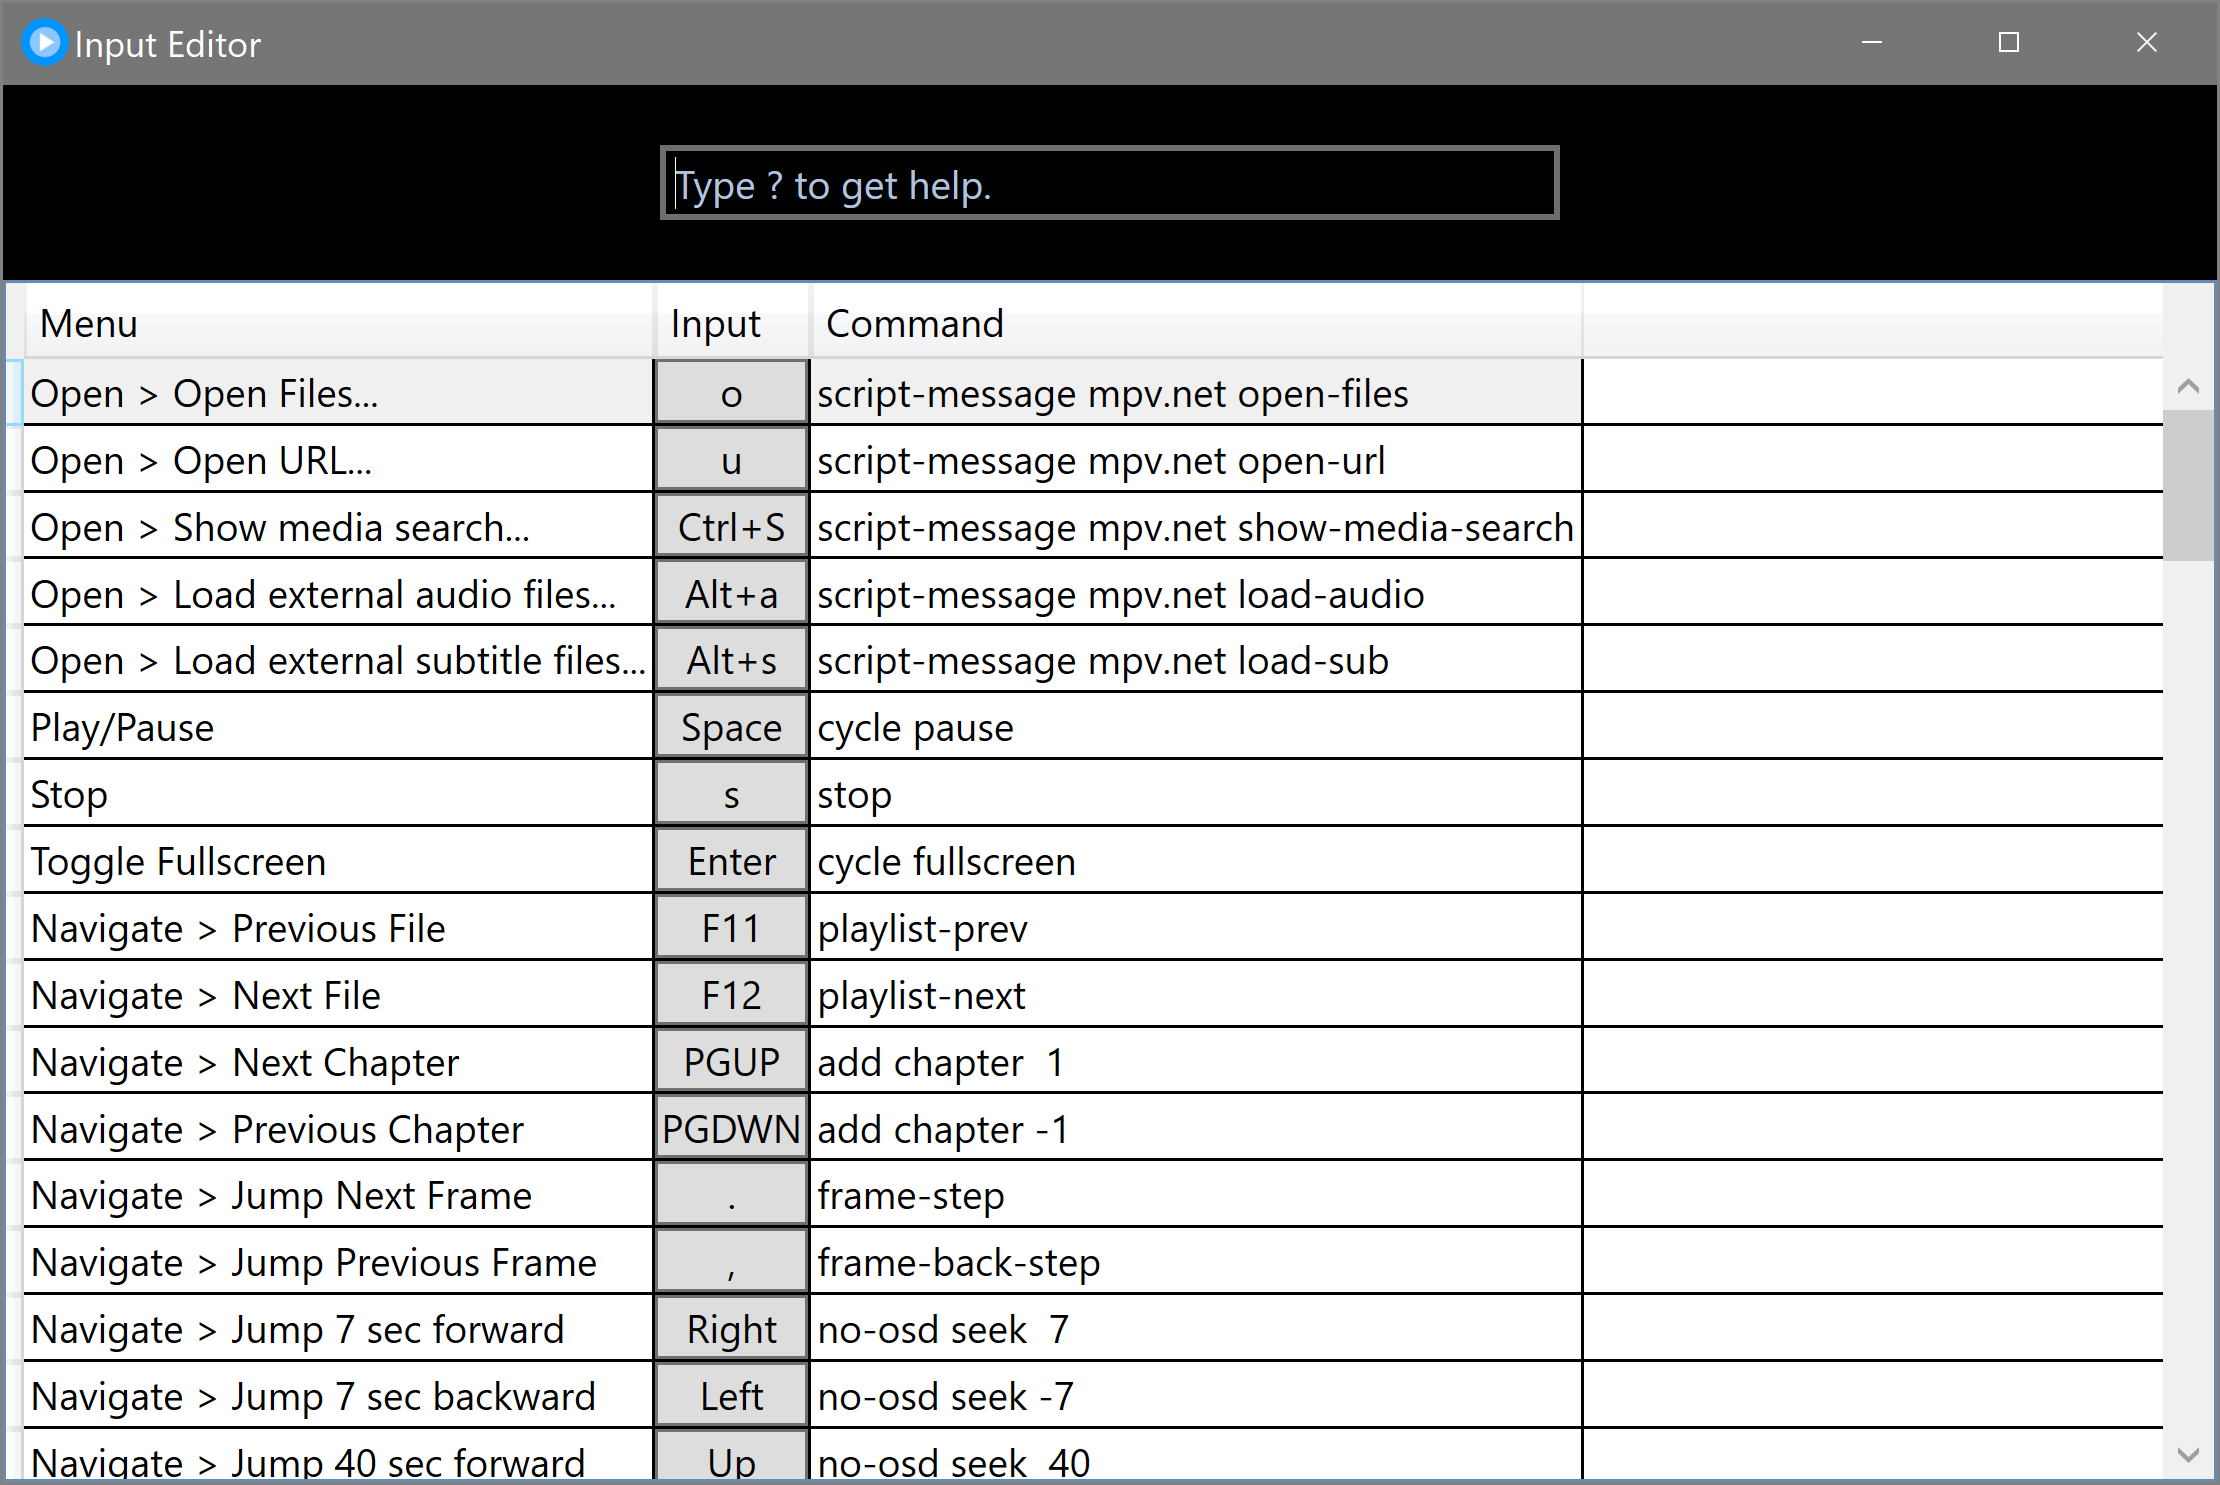Image resolution: width=2220 pixels, height=1485 pixels.
Task: Click the 'frame-step' command cell
Action: click(1197, 1195)
